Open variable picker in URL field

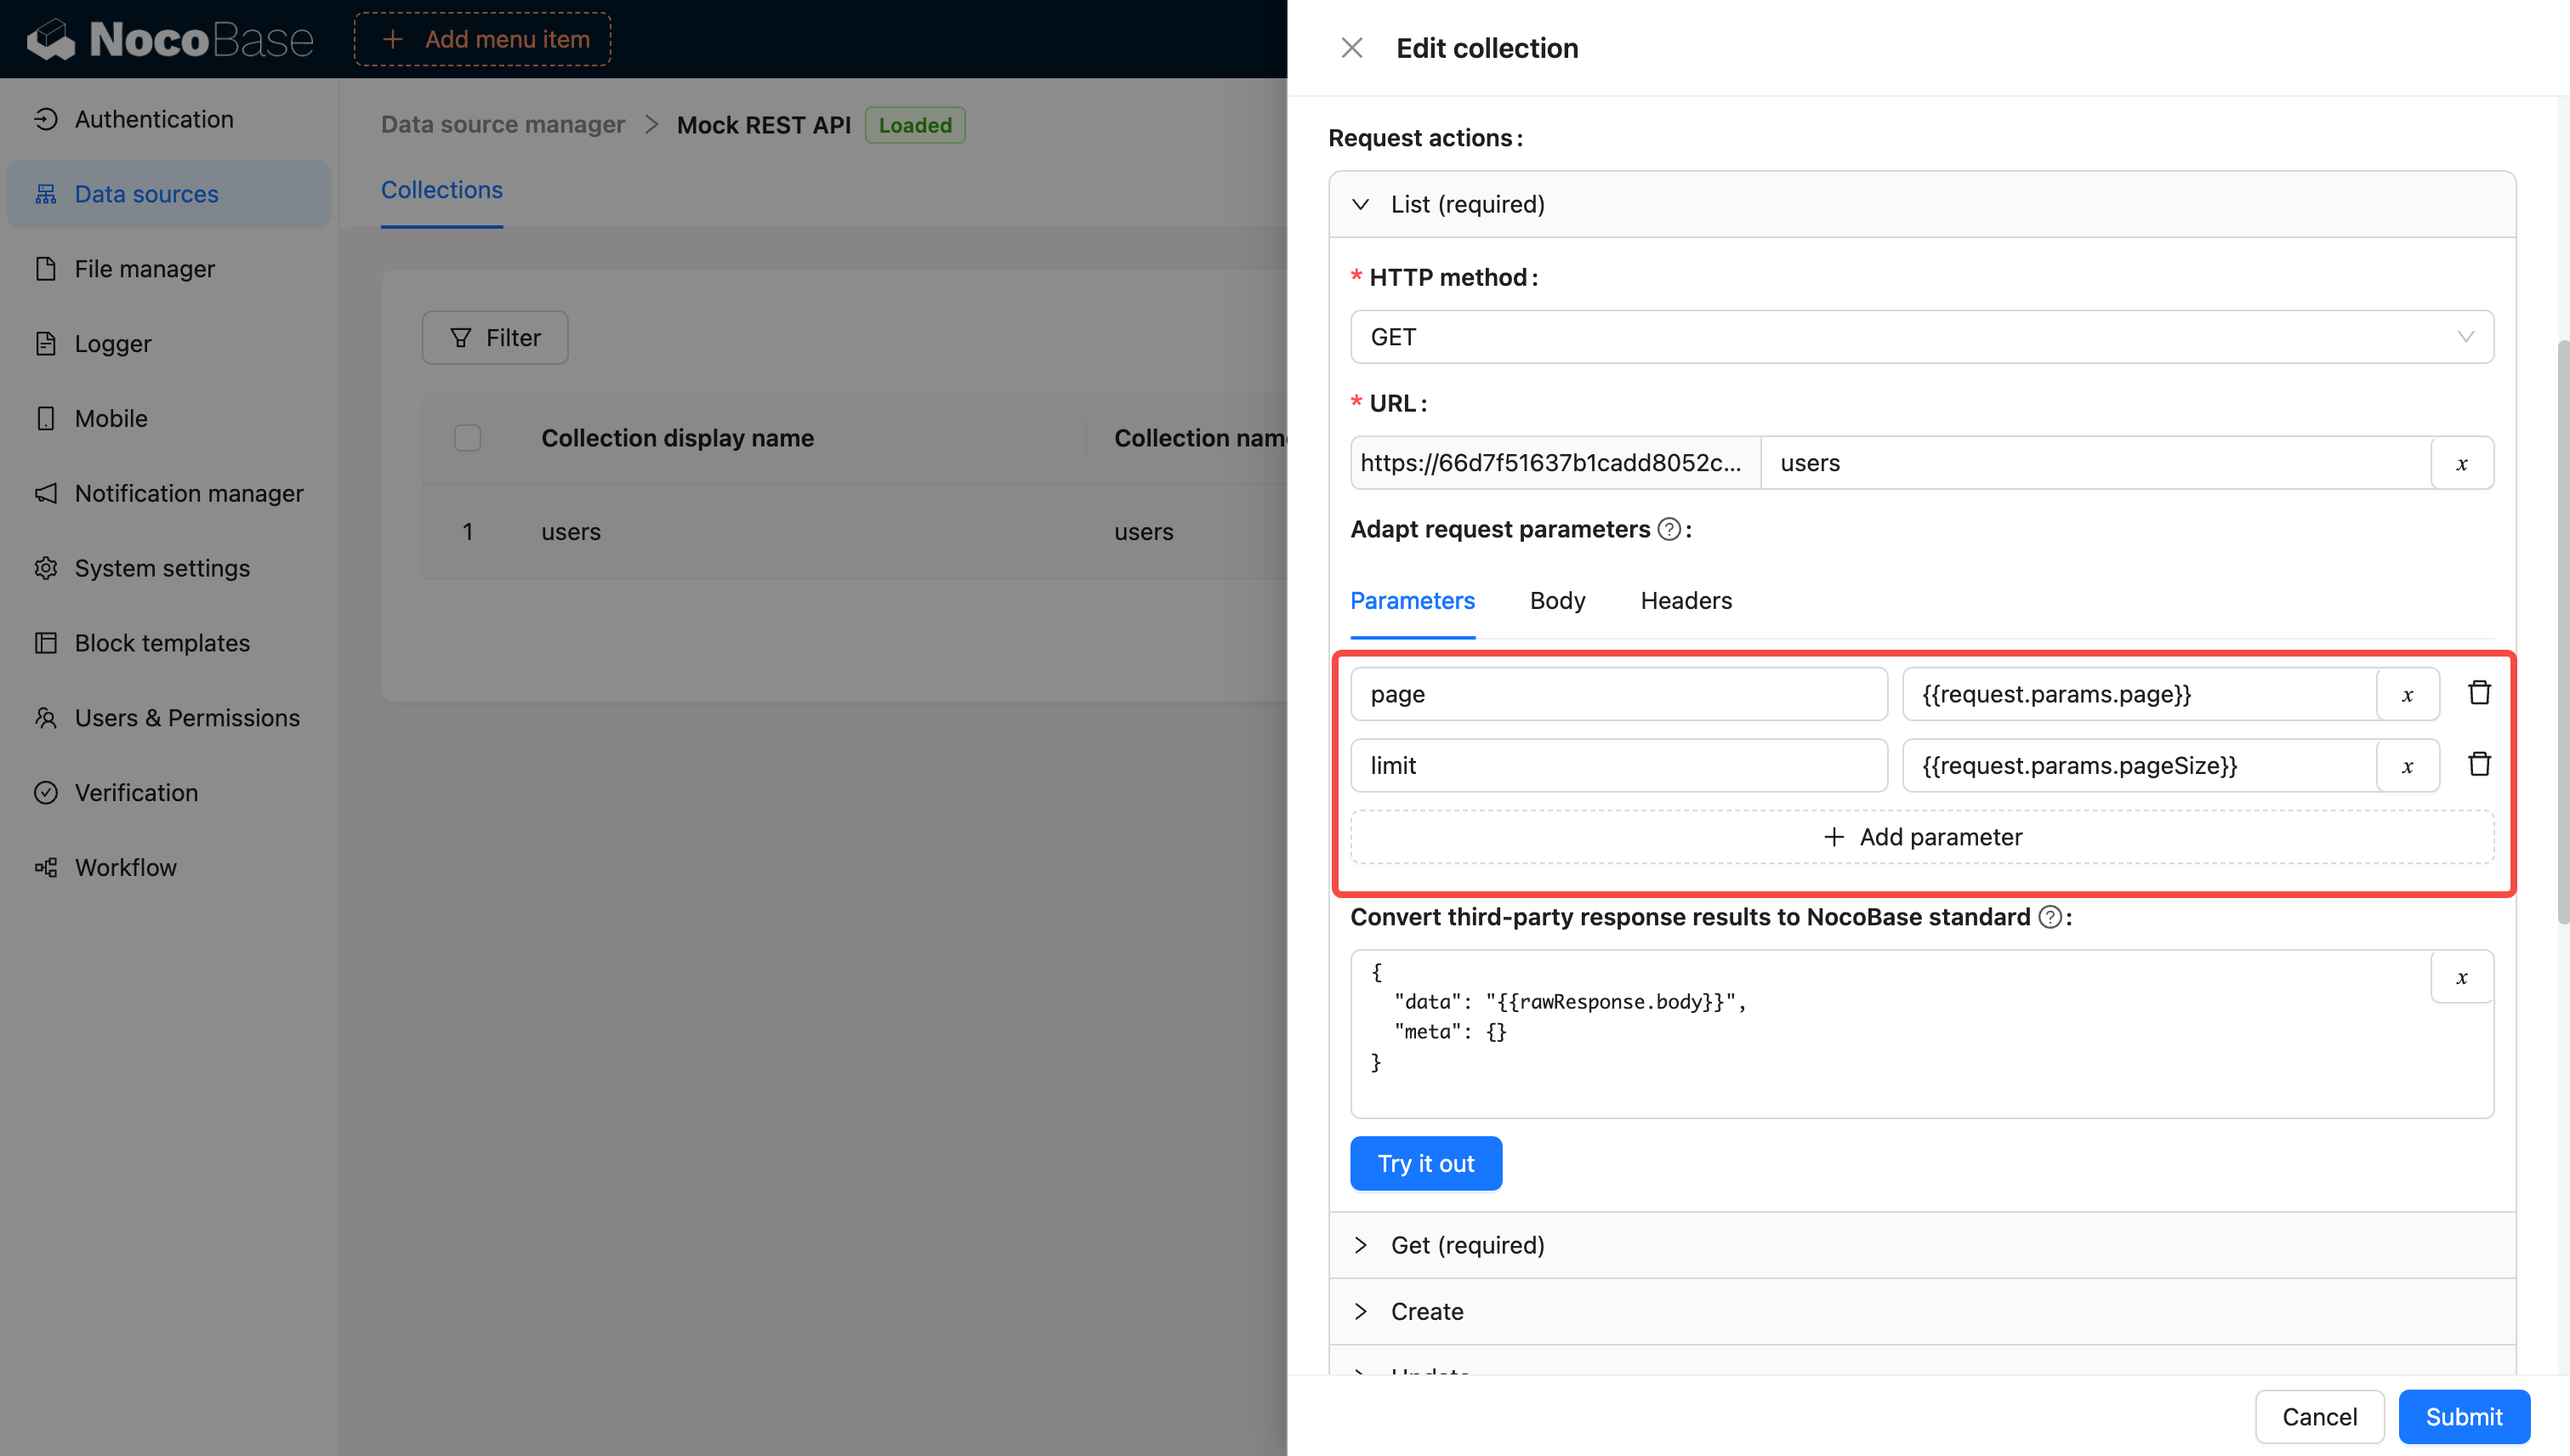coord(2461,463)
